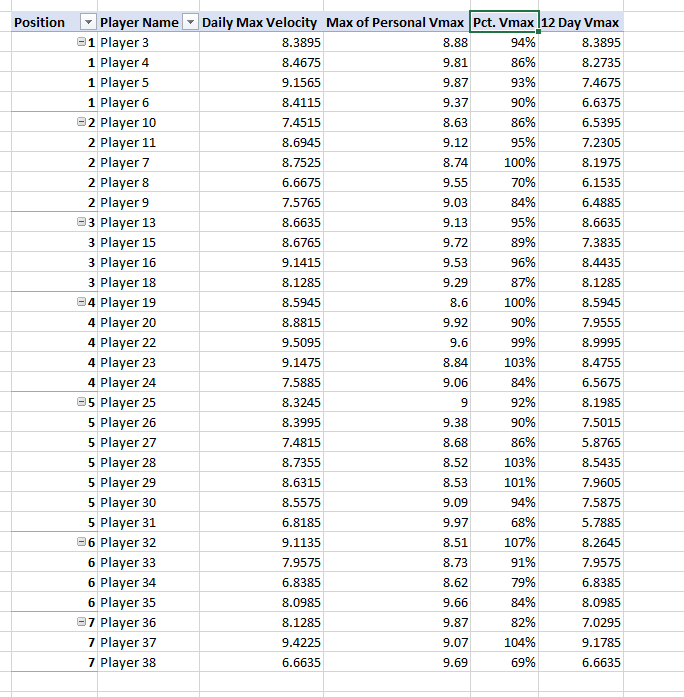The image size is (684, 697).
Task: Collapse the Position 2 group
Action: click(80, 122)
